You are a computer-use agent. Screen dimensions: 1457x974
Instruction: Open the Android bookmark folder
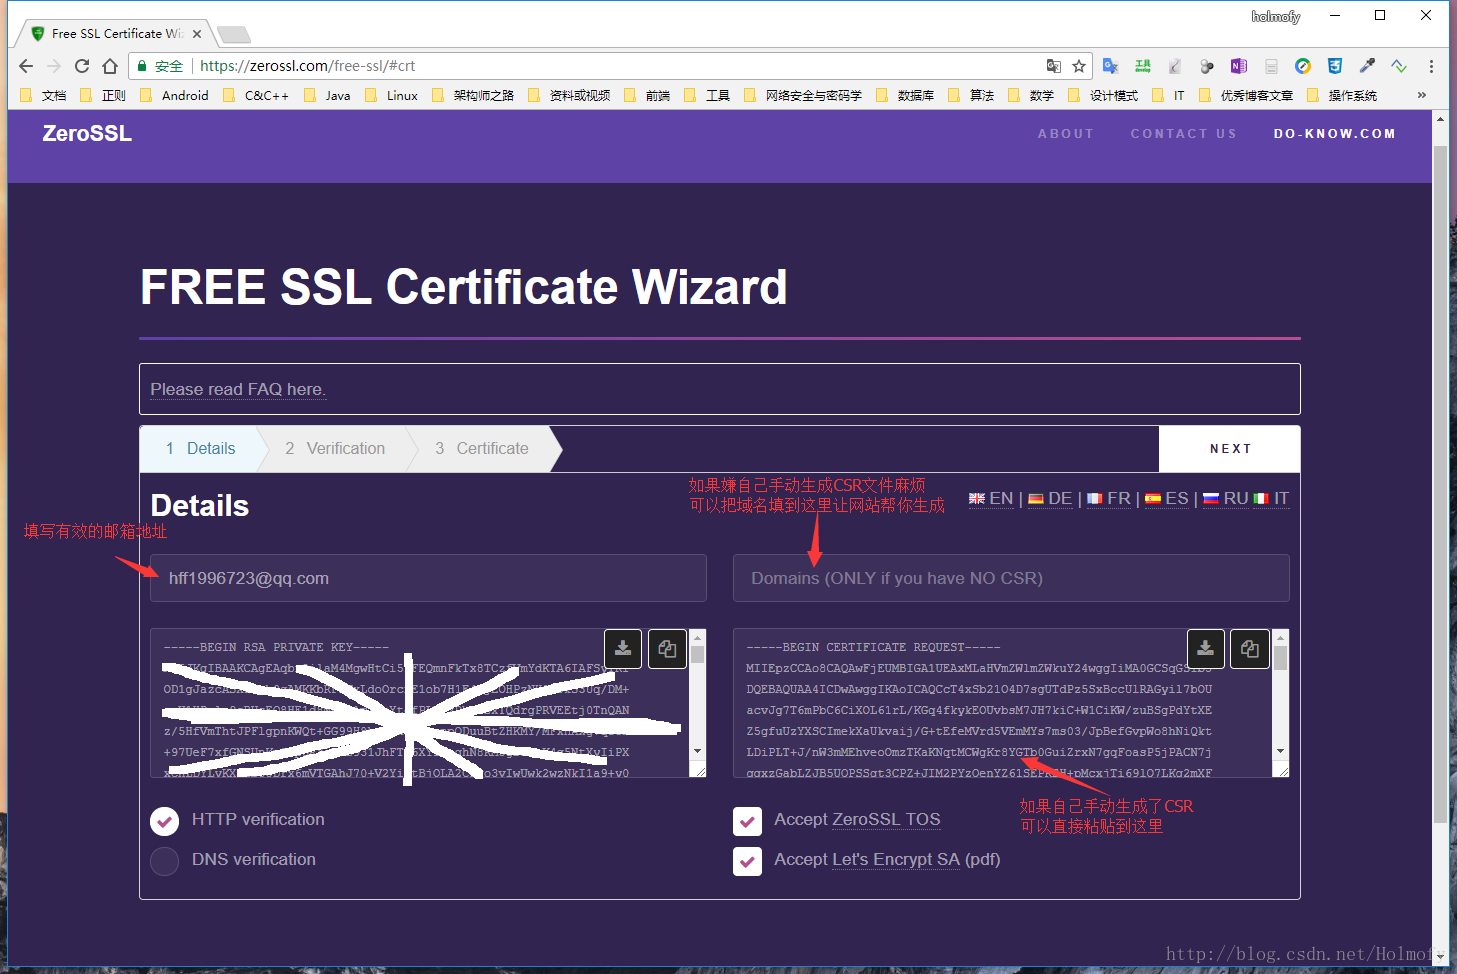[175, 95]
